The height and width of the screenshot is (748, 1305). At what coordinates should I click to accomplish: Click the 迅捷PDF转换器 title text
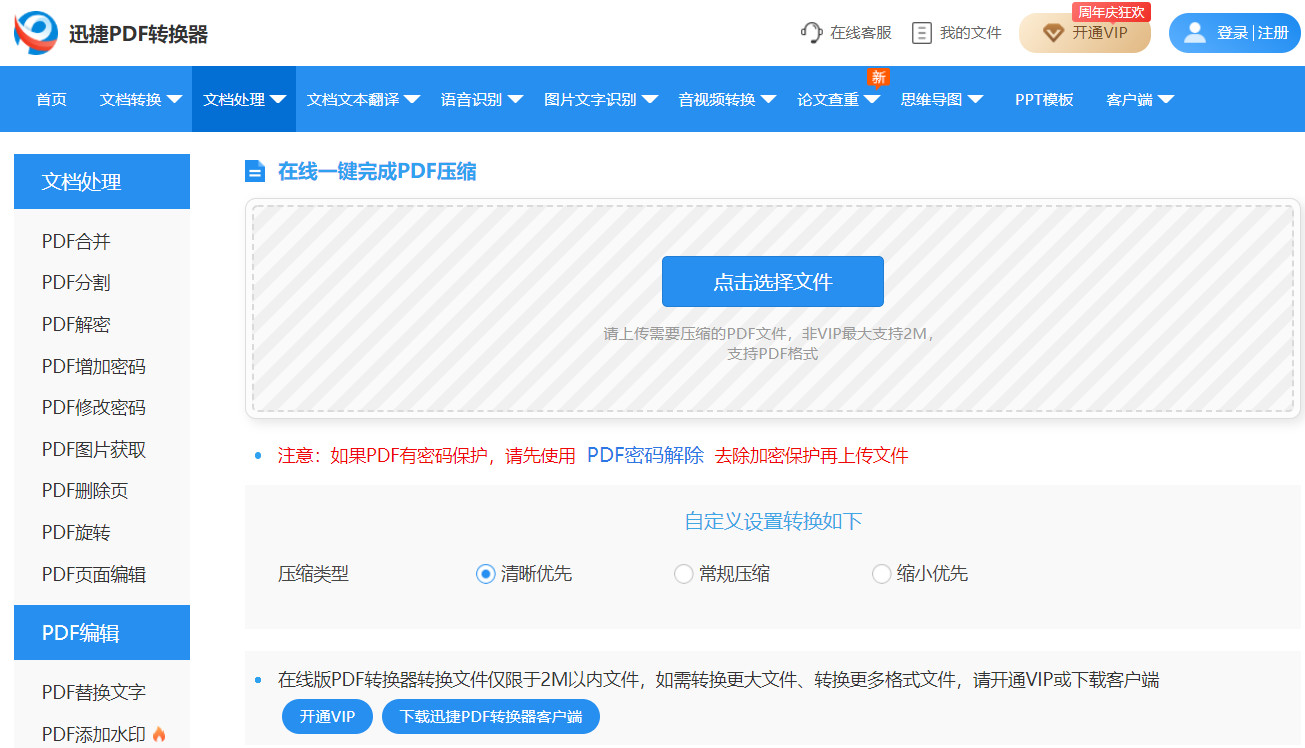[139, 34]
